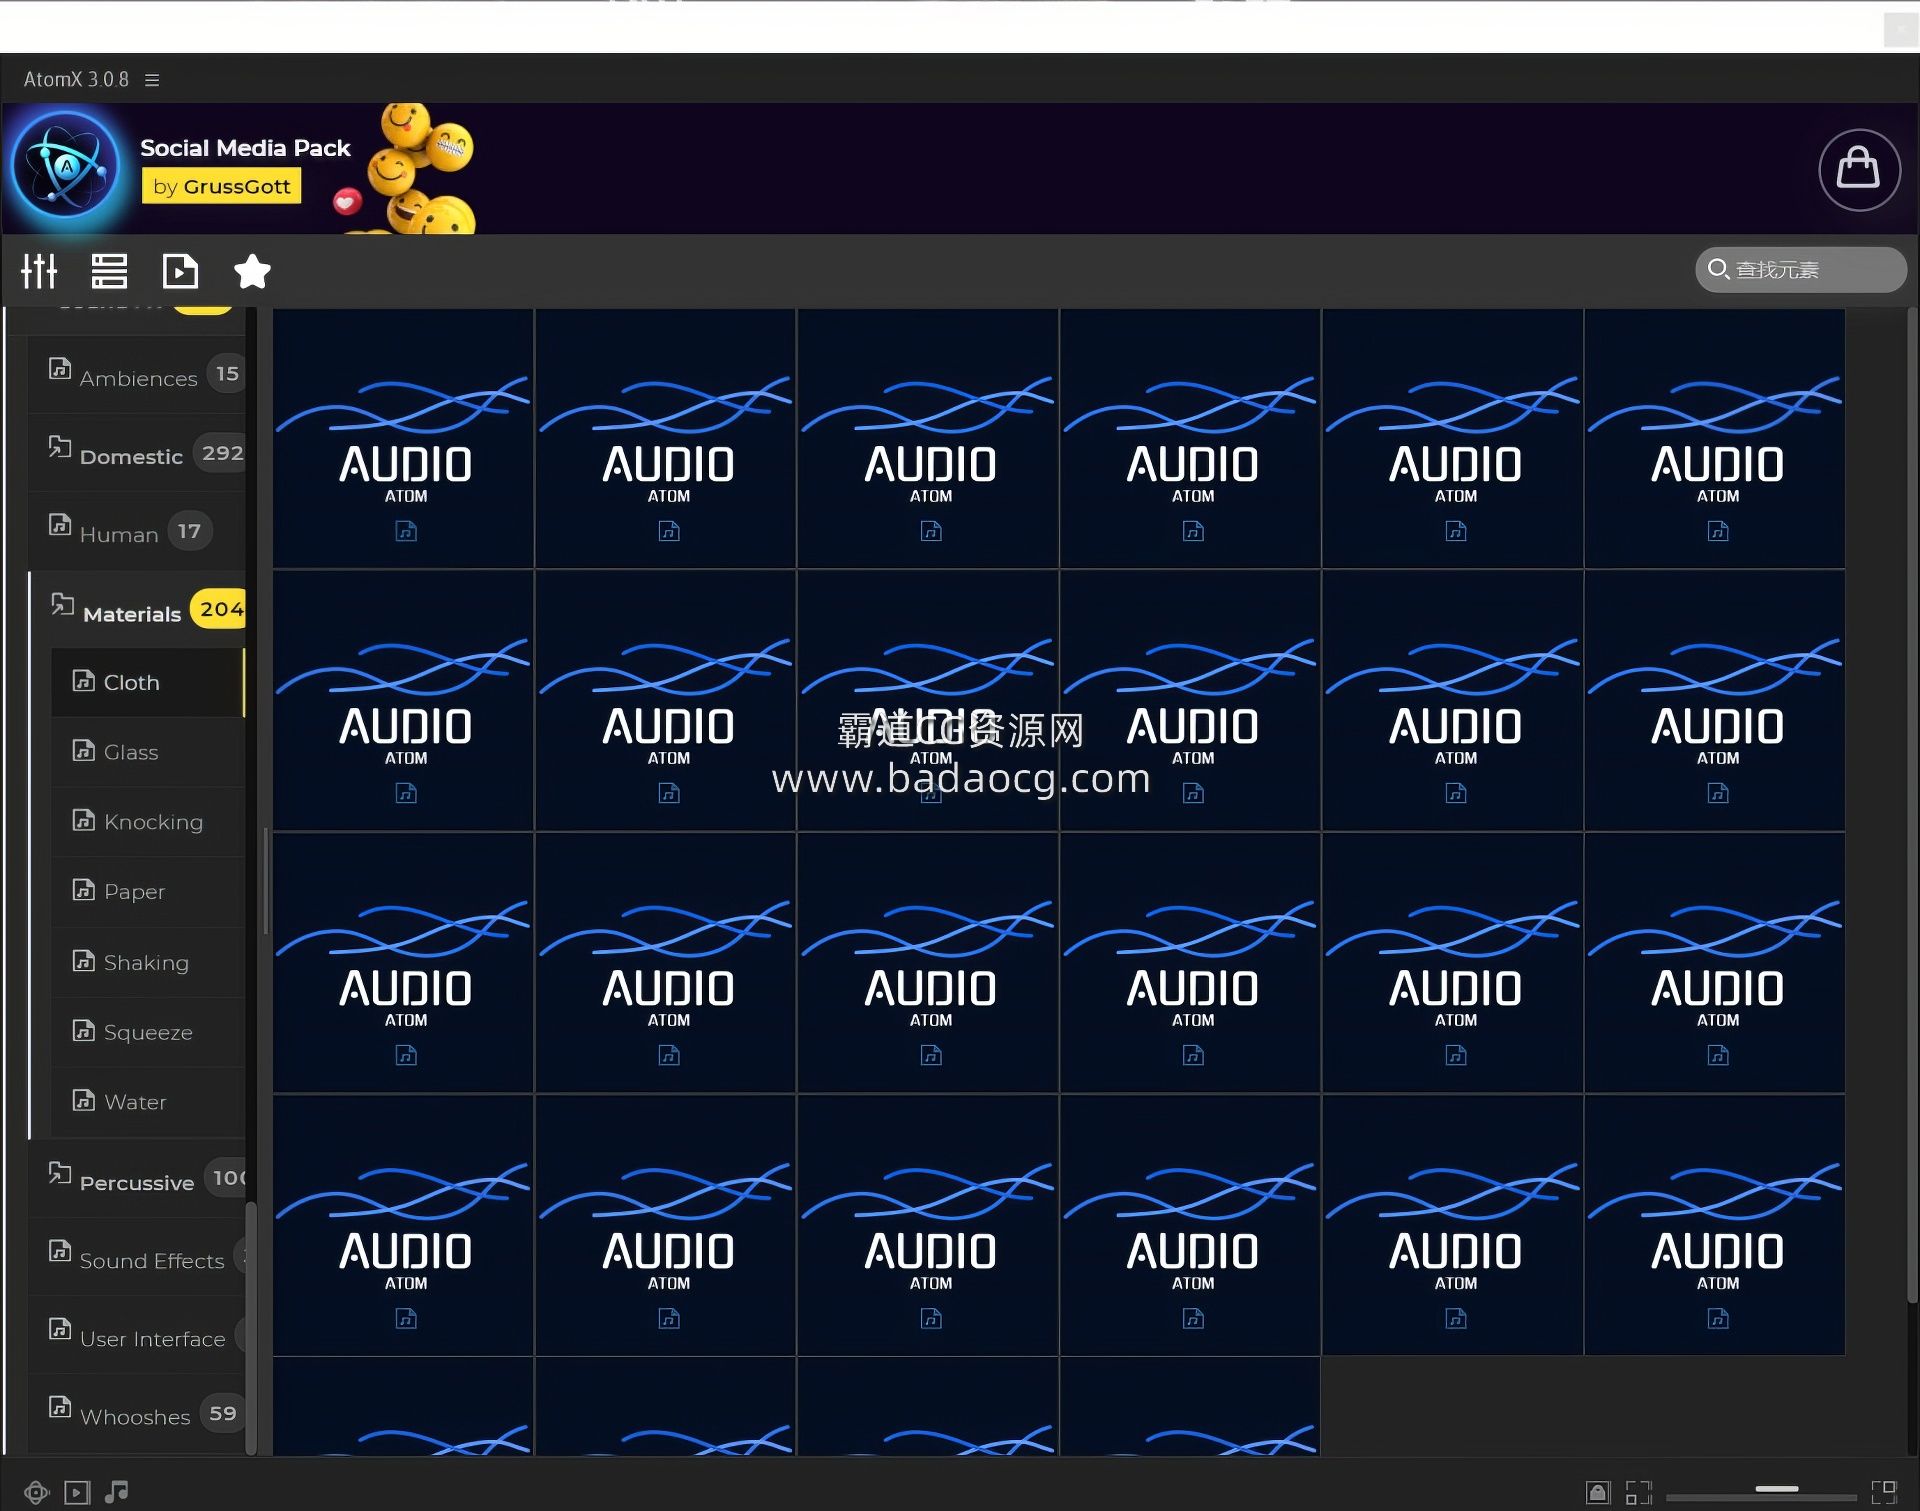Select the first Audio Atom thumbnail in top row

click(x=403, y=438)
